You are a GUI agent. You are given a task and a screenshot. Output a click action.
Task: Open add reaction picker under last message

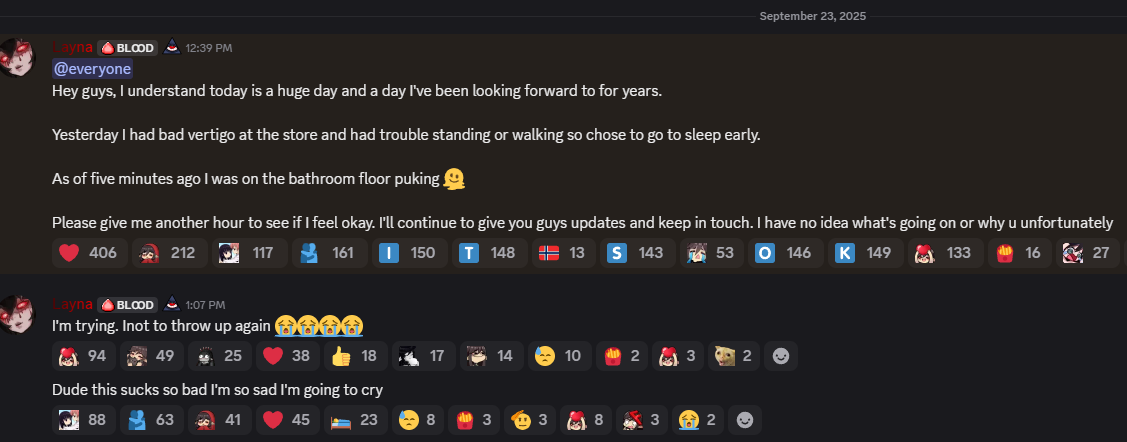coord(745,420)
